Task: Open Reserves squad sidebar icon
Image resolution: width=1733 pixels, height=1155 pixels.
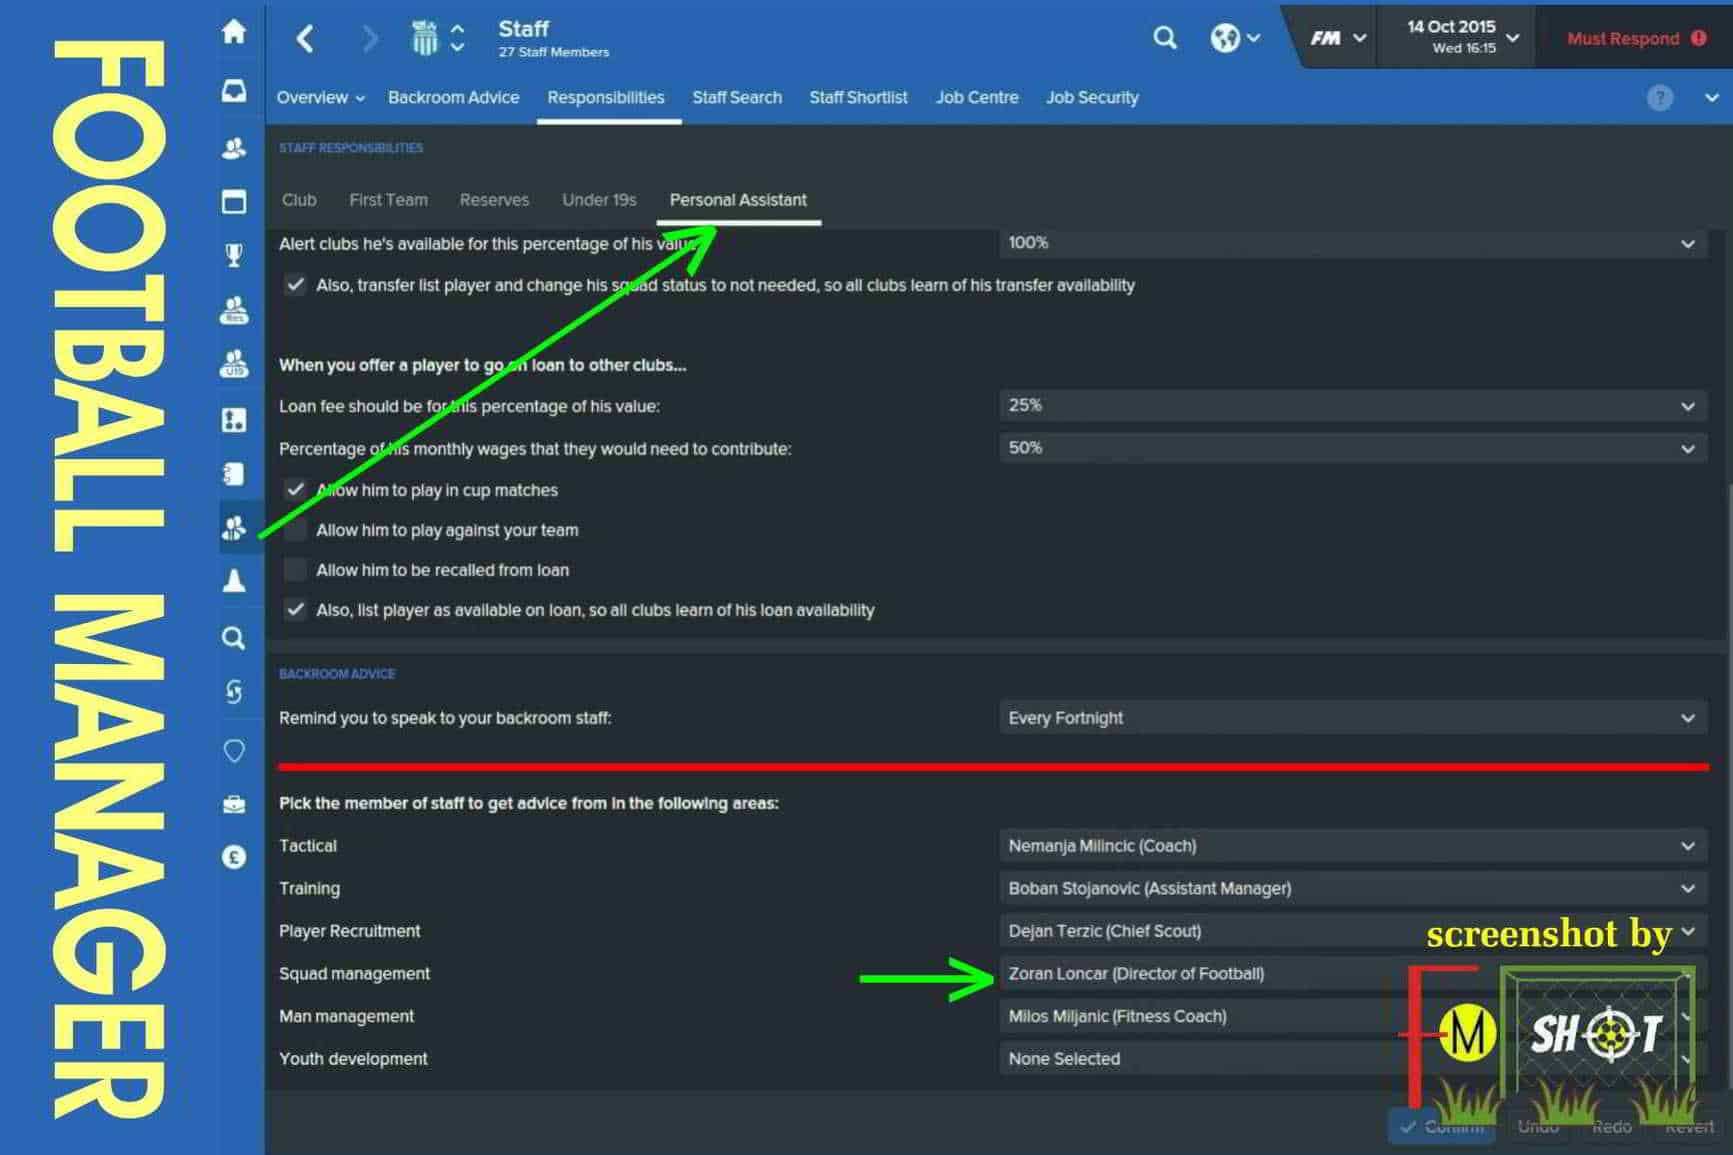Action: pos(234,310)
